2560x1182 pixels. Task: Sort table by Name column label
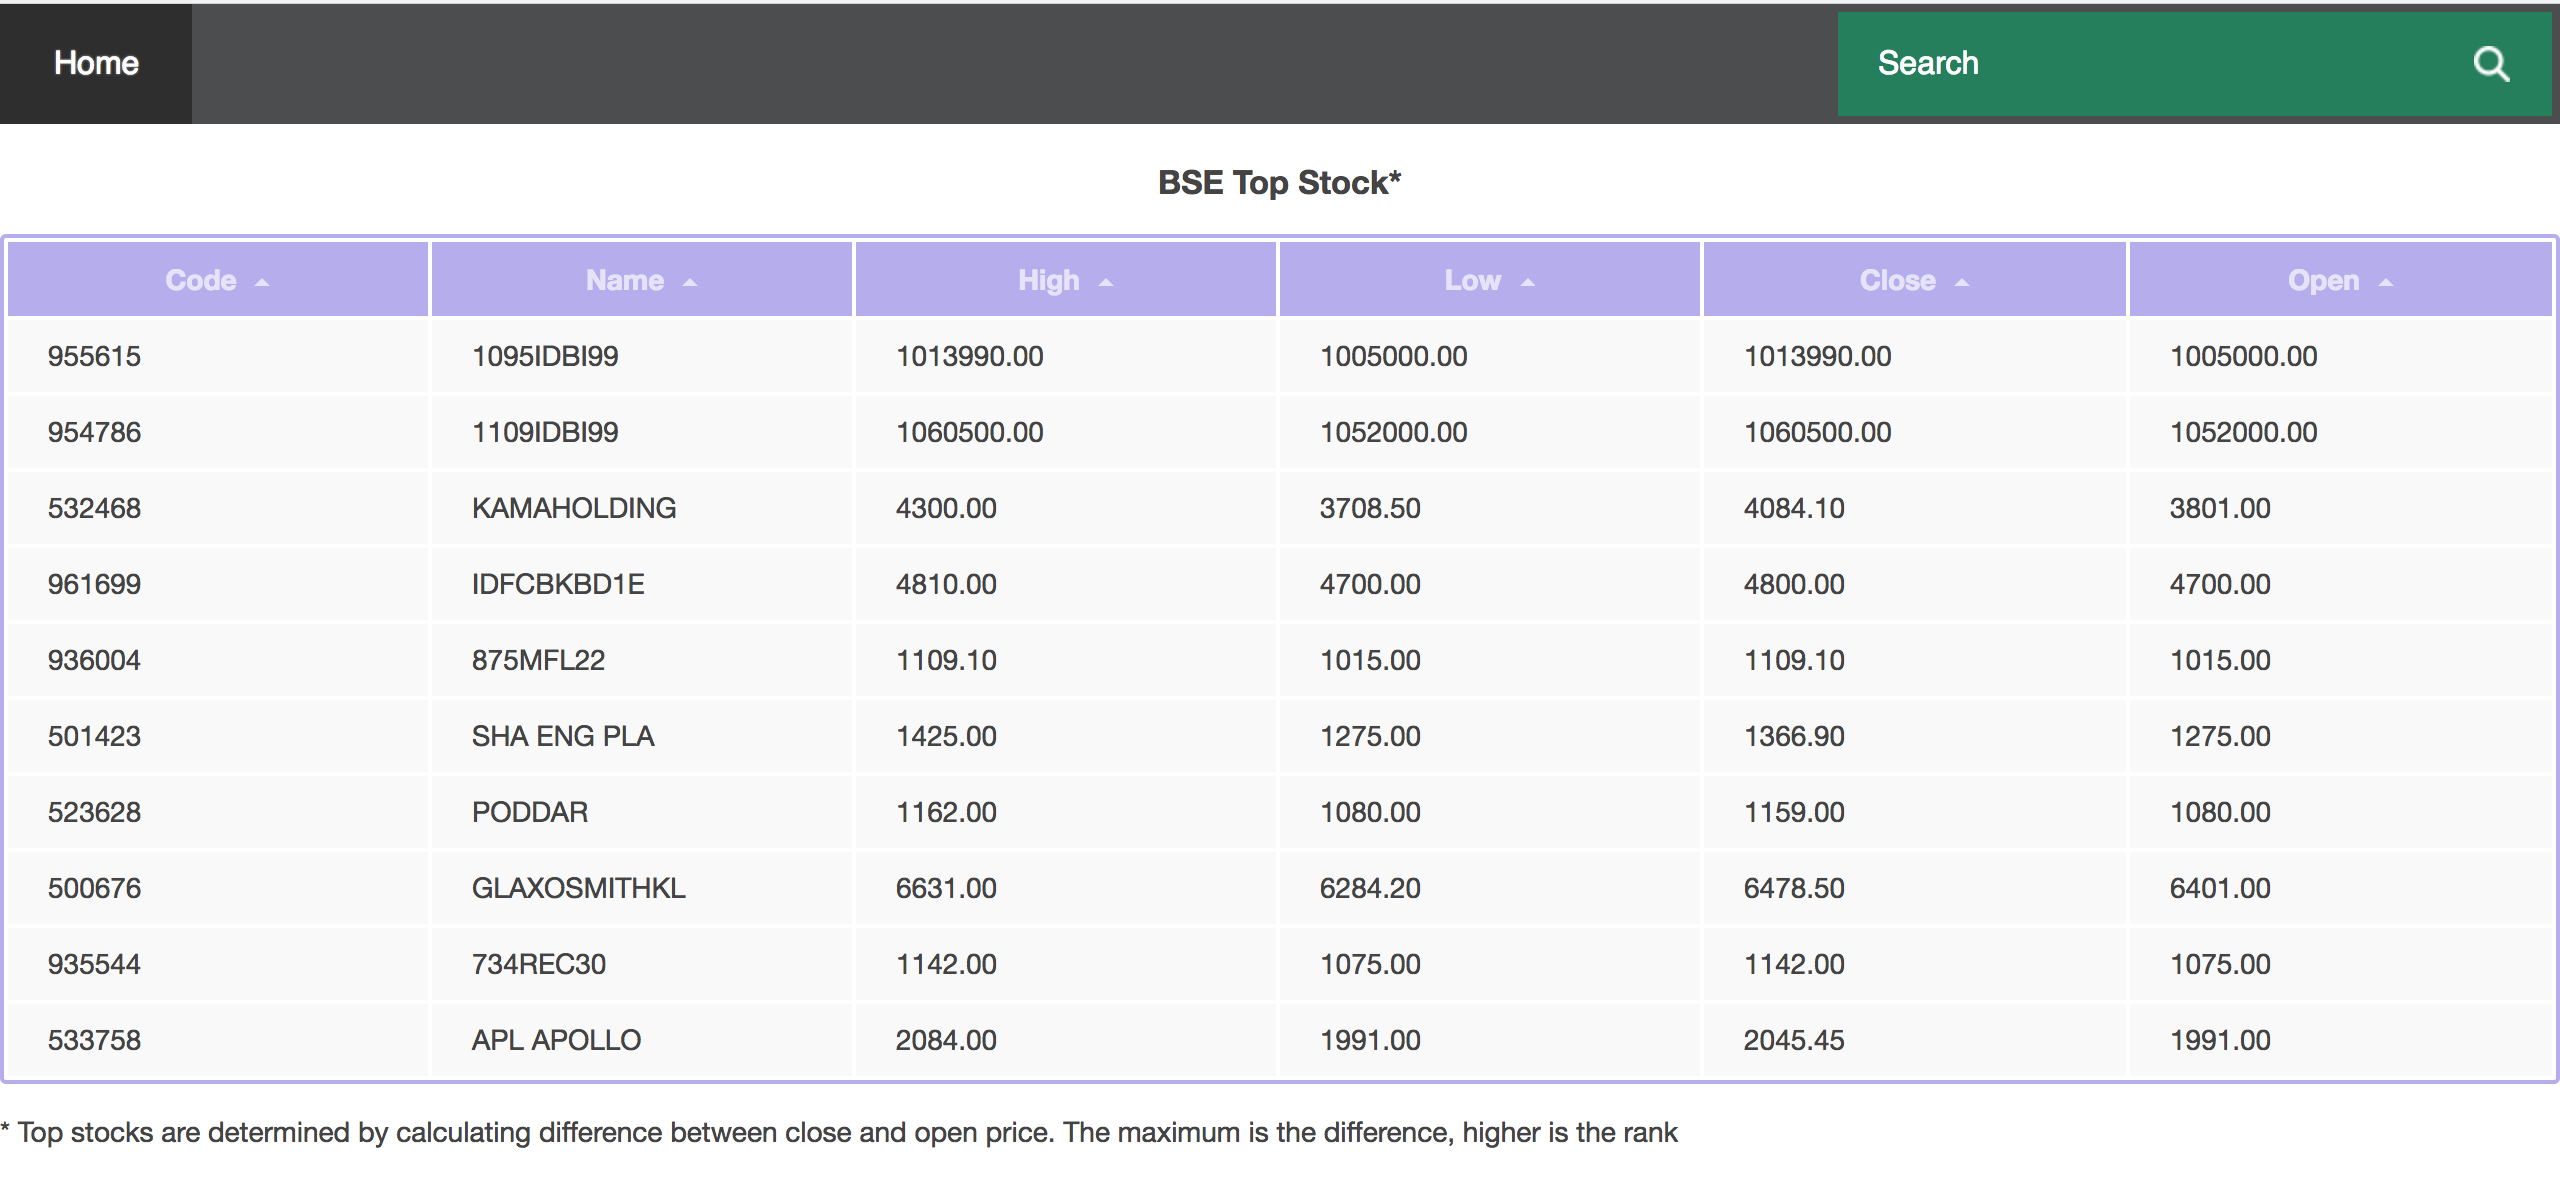point(625,280)
